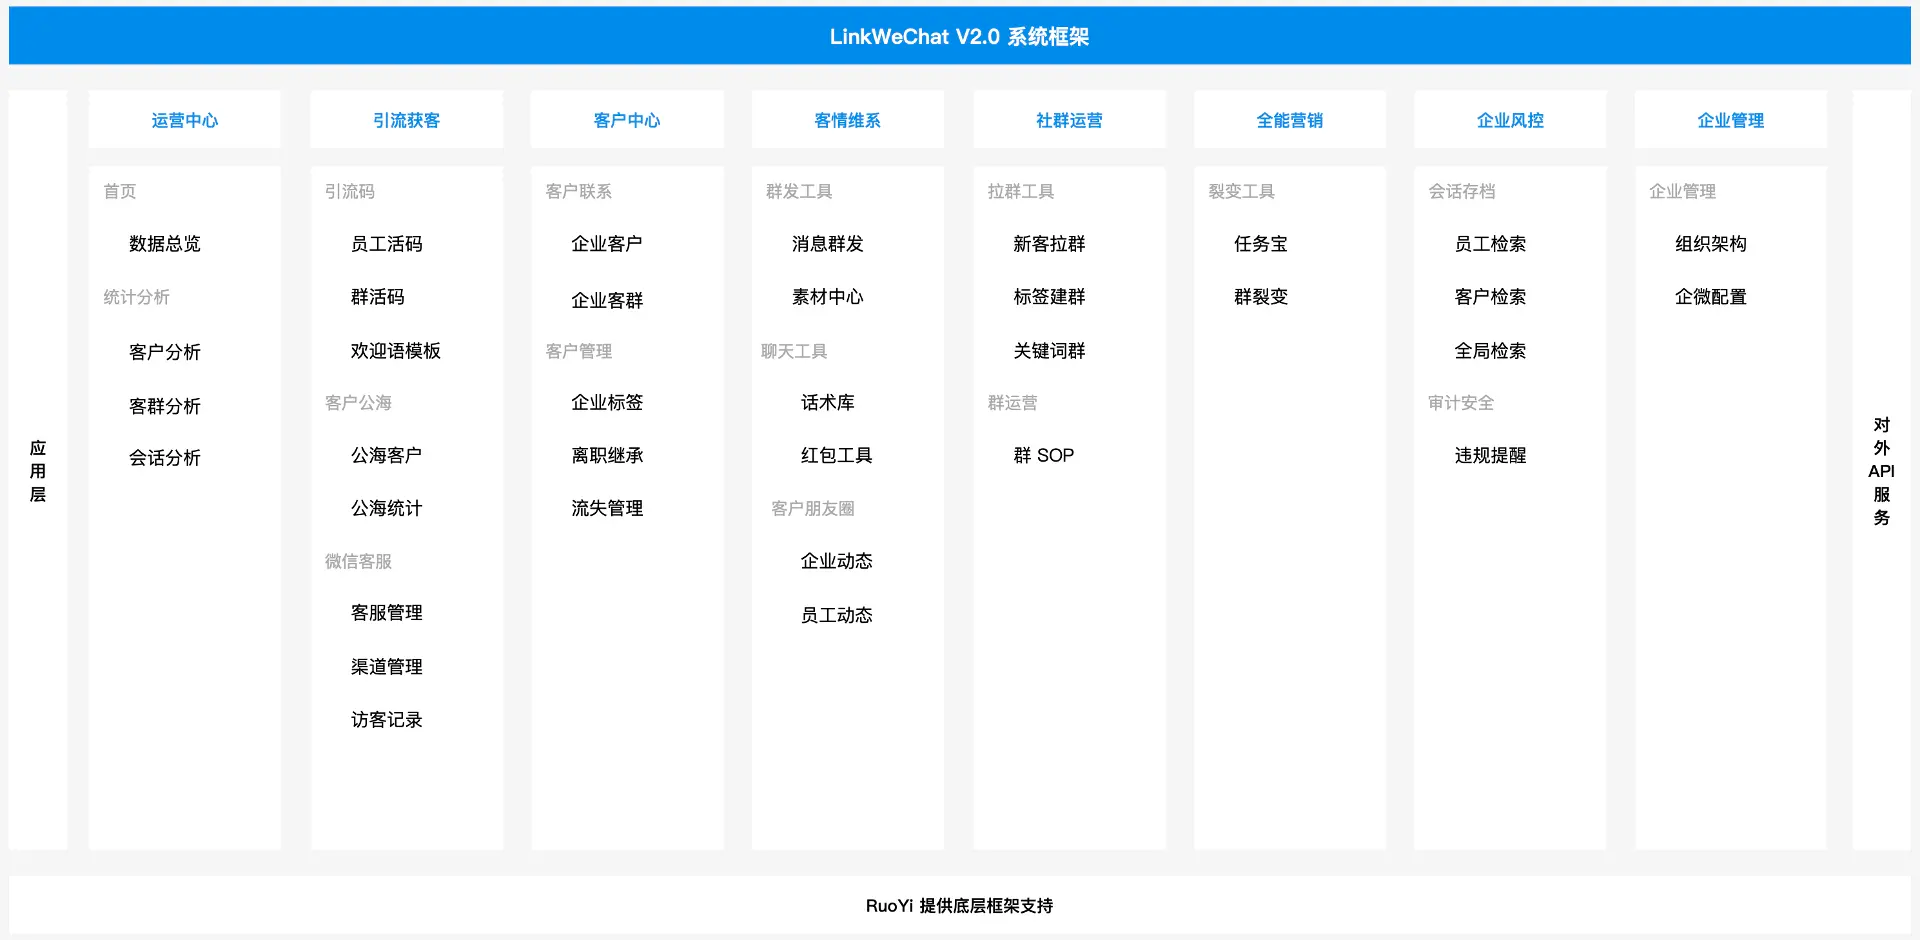1920x940 pixels.
Task: Select the 社群运营 column header
Action: point(1069,120)
